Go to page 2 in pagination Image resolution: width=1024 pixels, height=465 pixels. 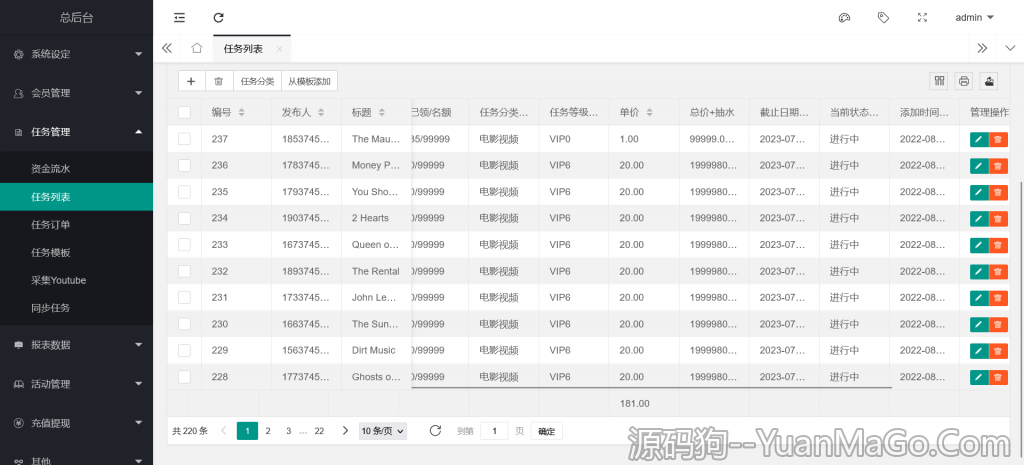pyautogui.click(x=268, y=430)
